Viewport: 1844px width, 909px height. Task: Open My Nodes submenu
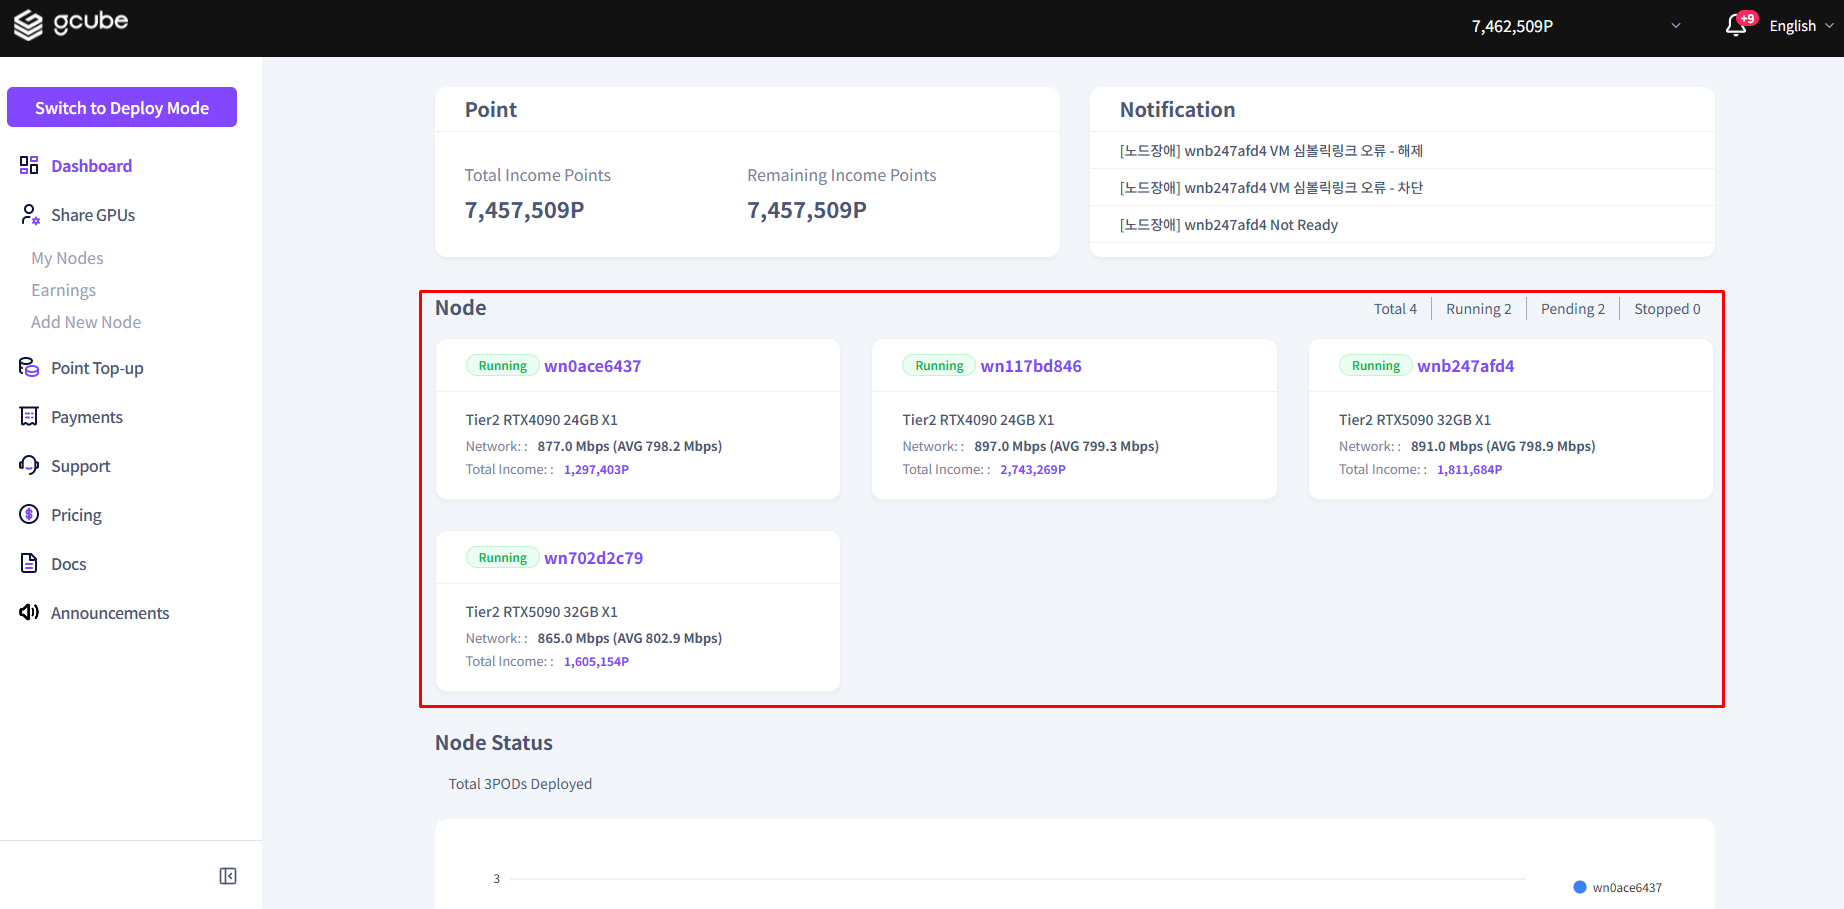coord(67,258)
